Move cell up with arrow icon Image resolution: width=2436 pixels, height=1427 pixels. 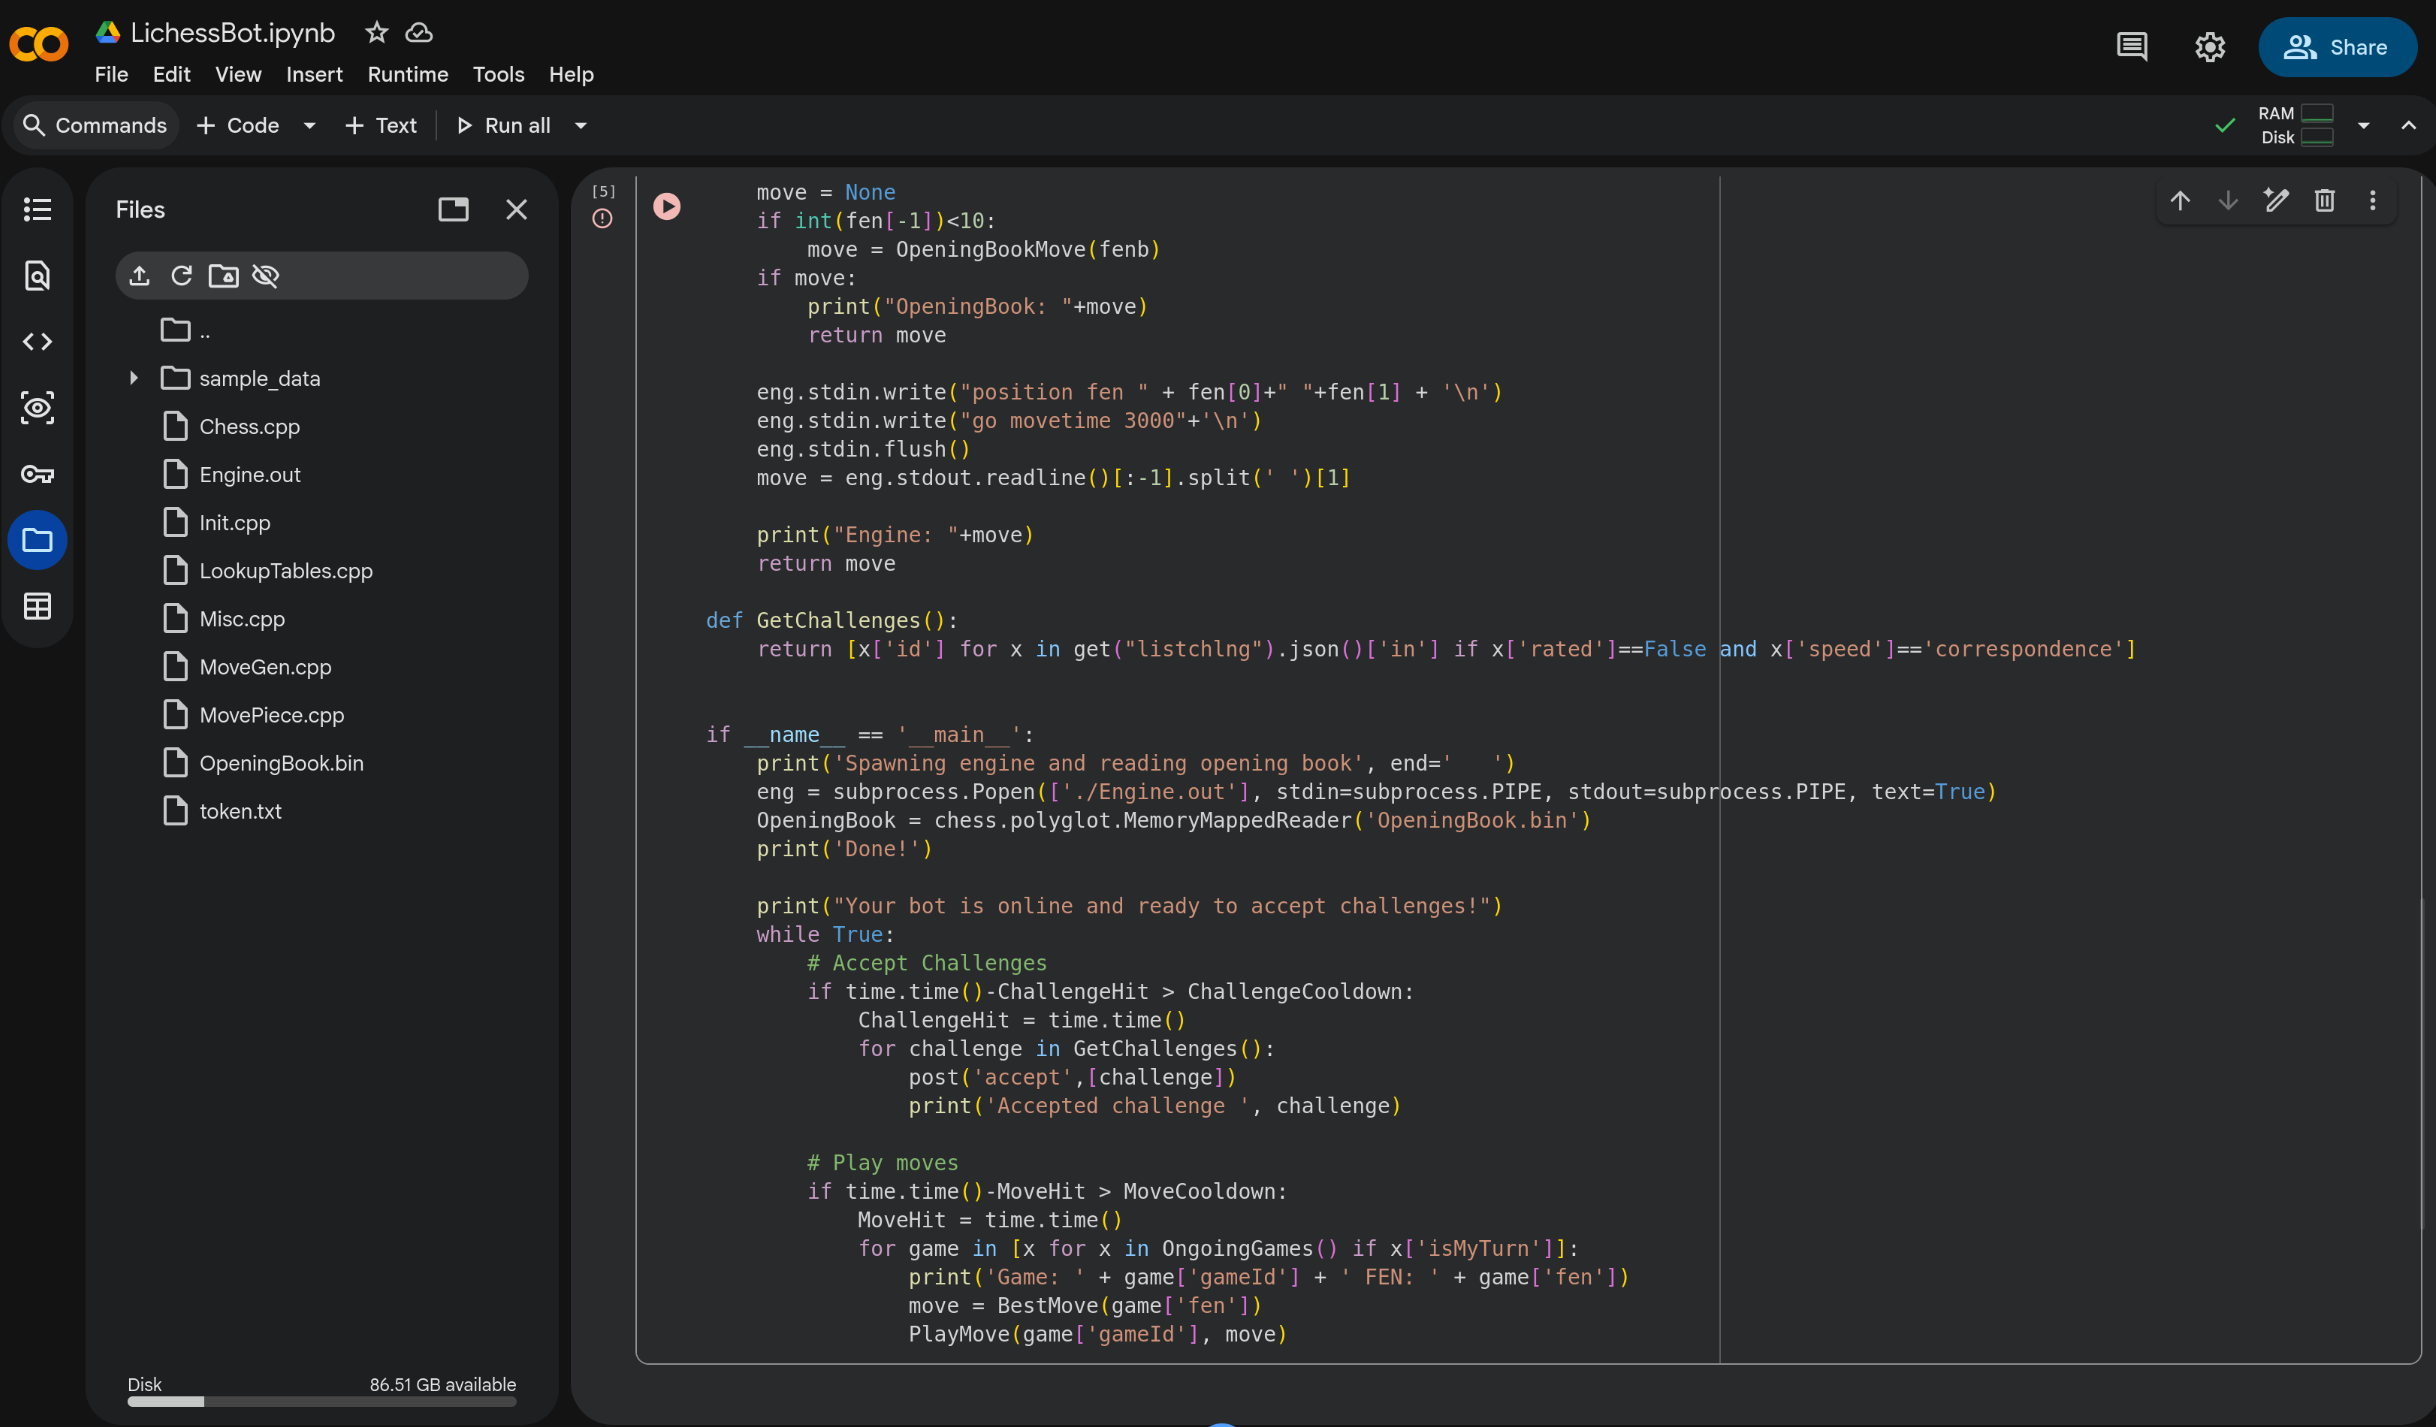[x=2180, y=201]
